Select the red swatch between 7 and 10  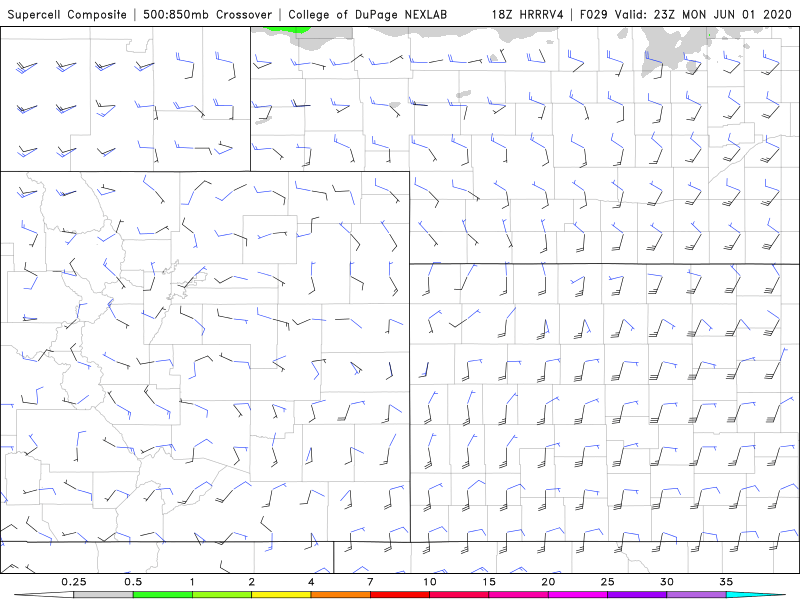pyautogui.click(x=399, y=595)
